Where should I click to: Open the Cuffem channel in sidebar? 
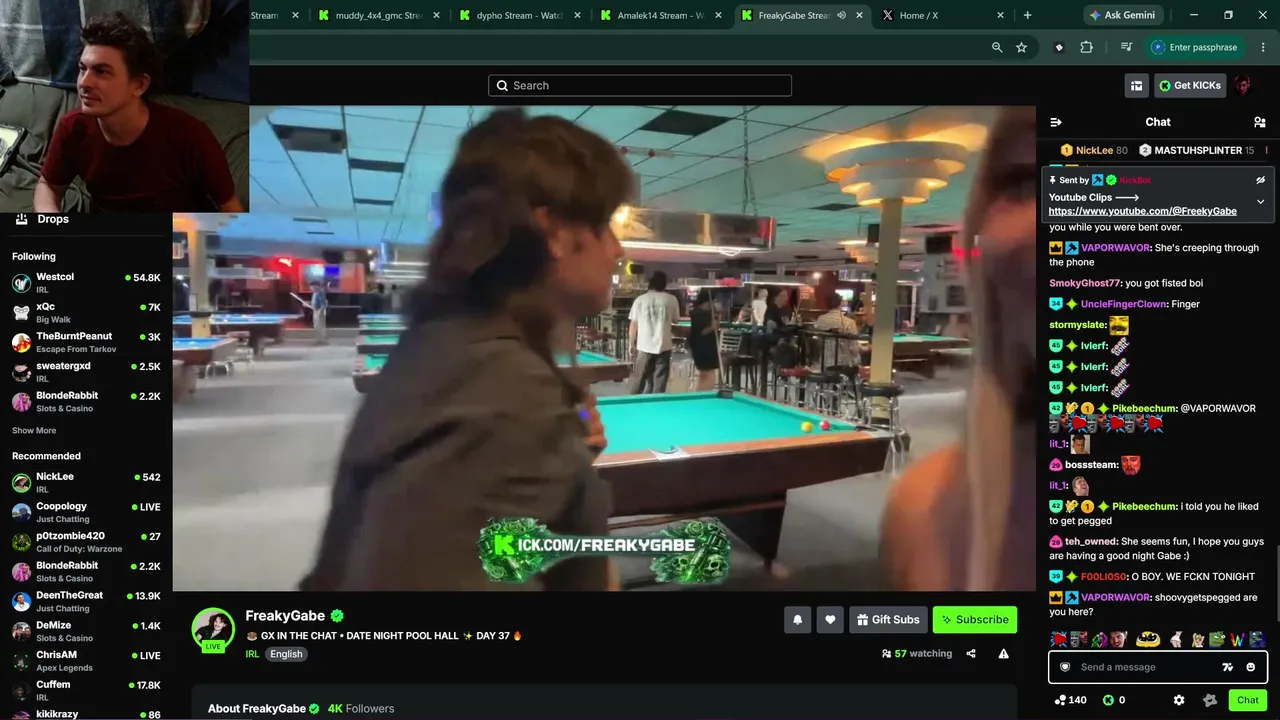pyautogui.click(x=86, y=690)
